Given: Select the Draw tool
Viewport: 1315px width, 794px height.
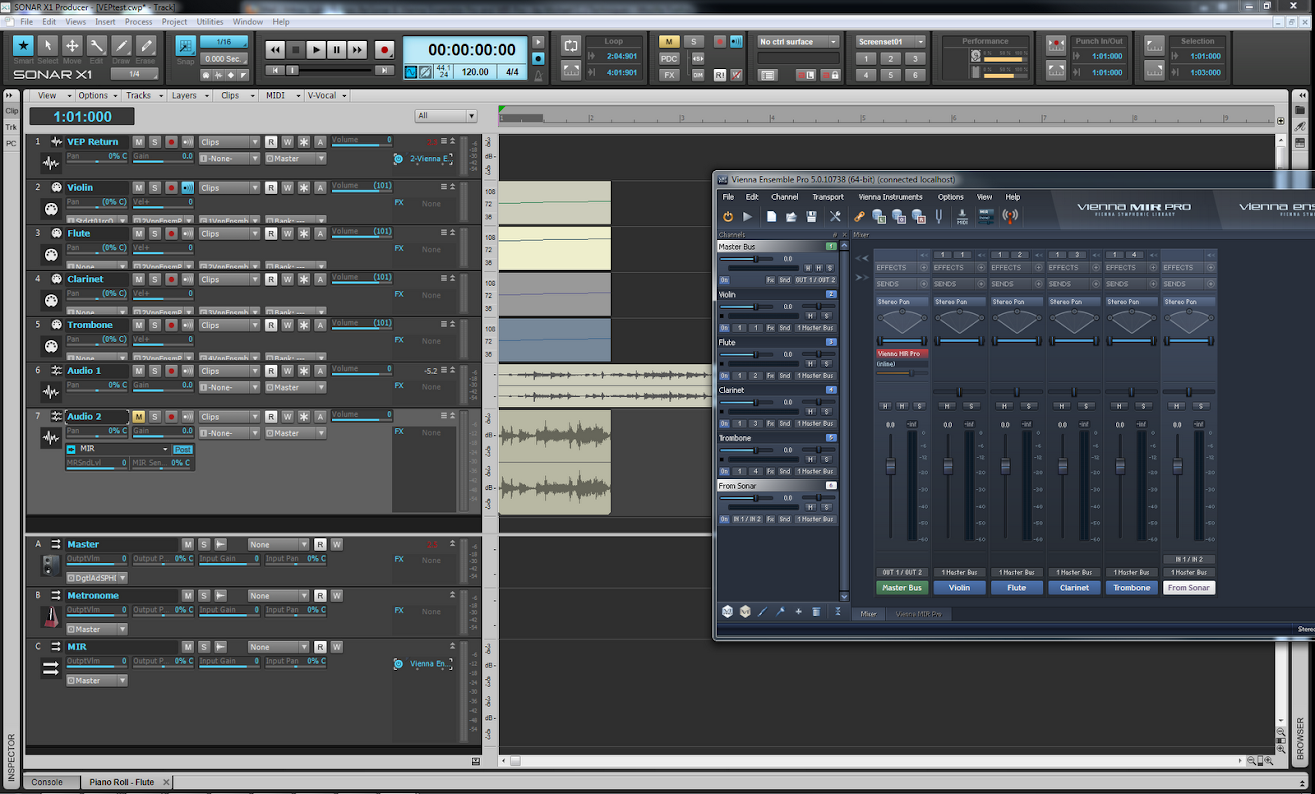Looking at the screenshot, I should [x=121, y=46].
